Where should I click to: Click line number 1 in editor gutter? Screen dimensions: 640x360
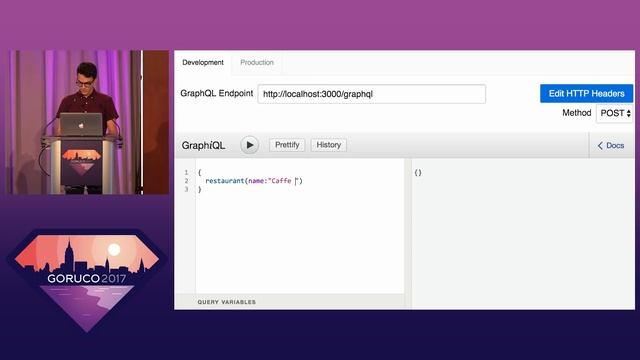(x=187, y=173)
